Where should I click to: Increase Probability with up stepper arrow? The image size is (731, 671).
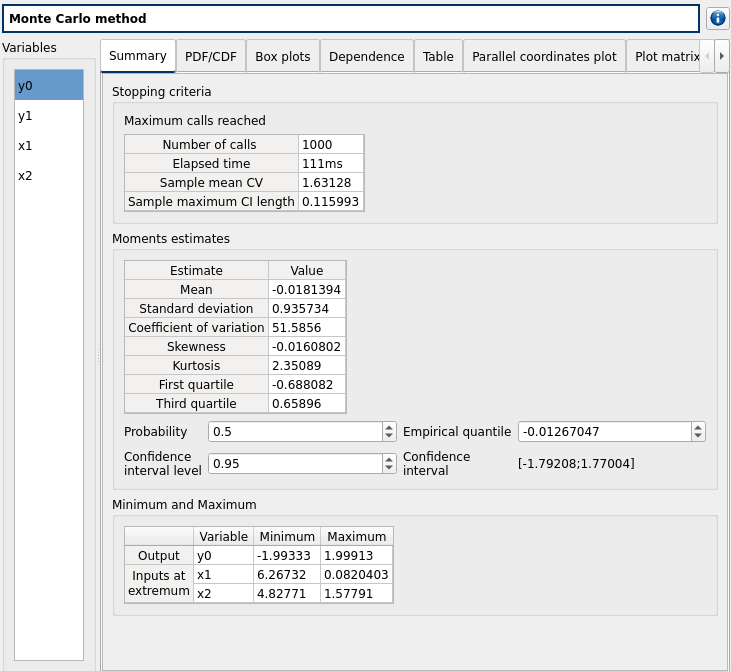(389, 427)
